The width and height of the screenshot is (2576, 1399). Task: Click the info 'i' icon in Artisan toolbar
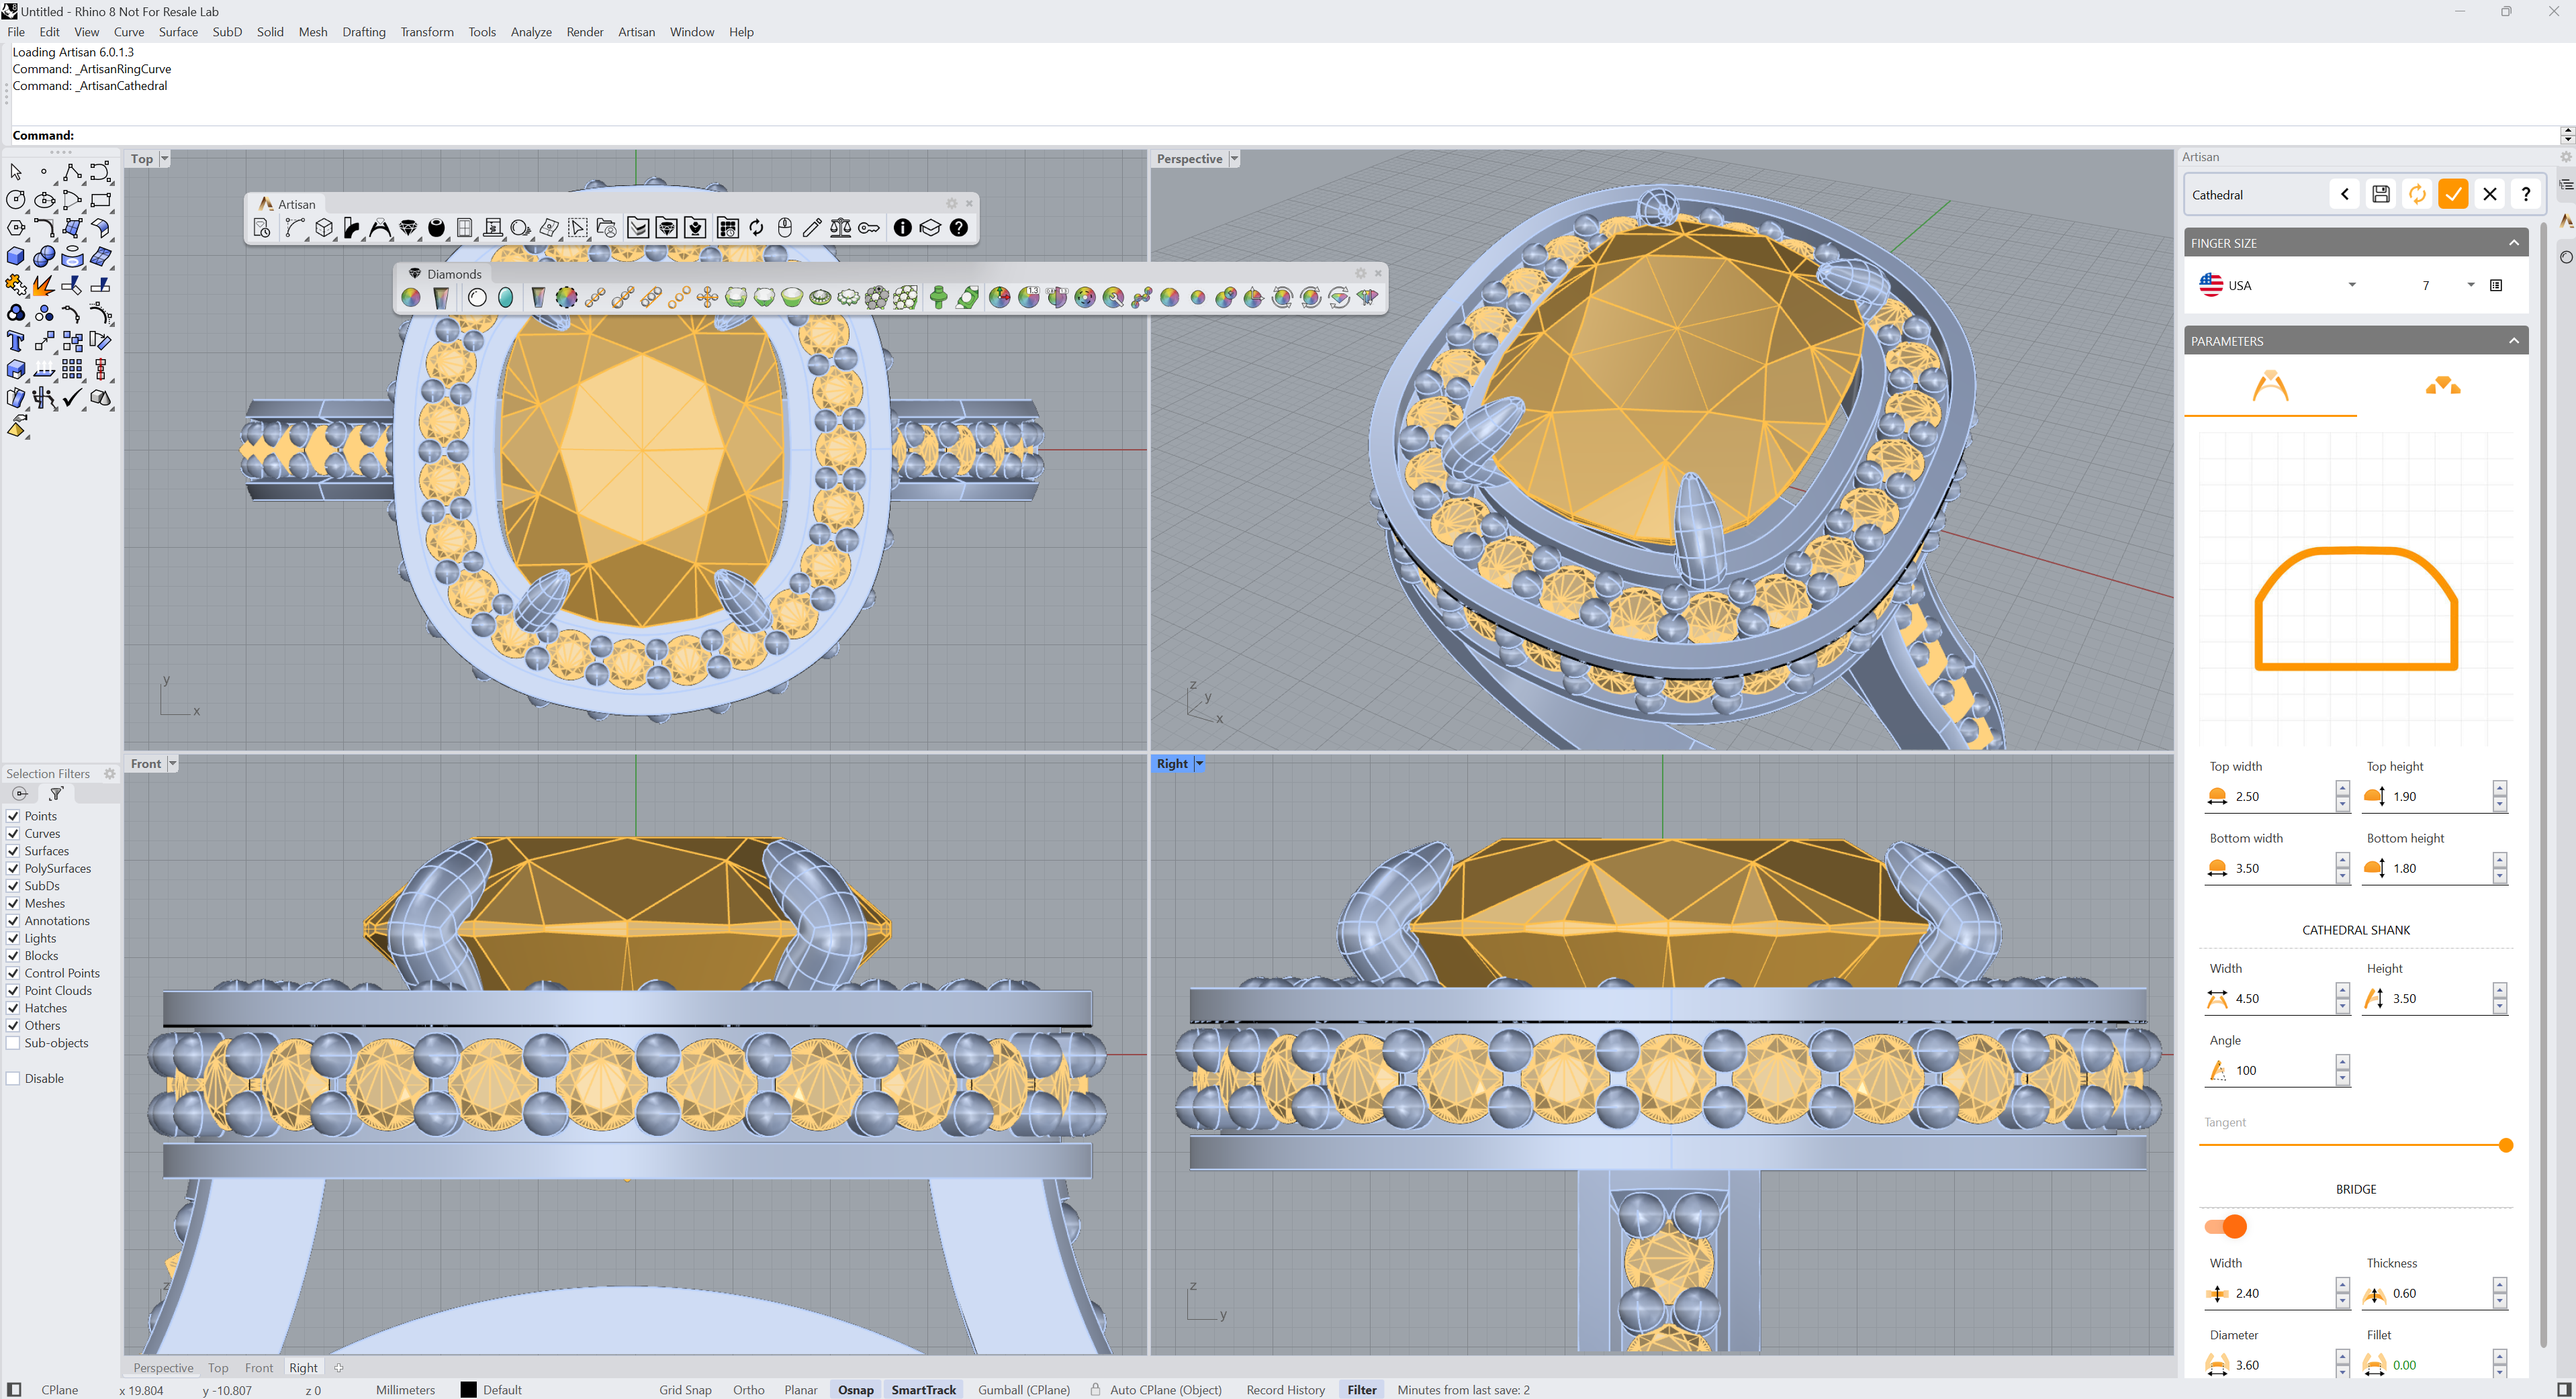902,228
